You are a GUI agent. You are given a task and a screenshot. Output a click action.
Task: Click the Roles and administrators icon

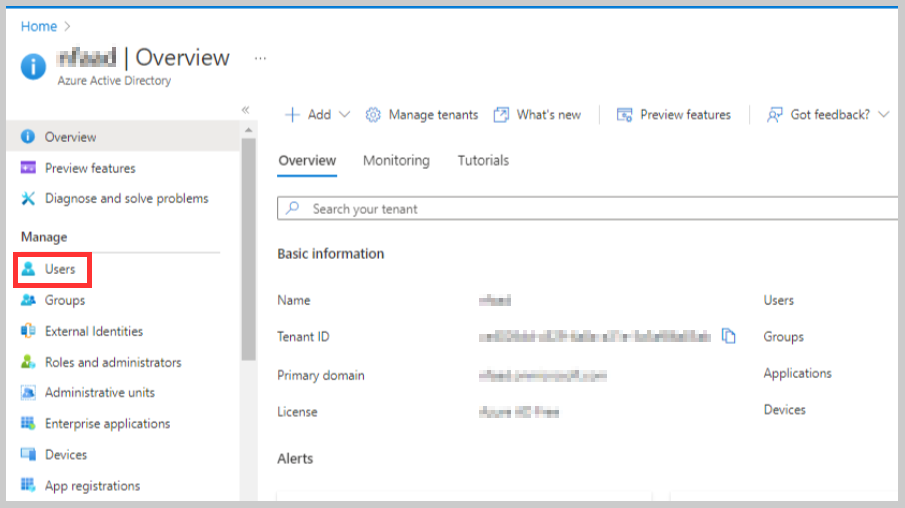point(28,362)
